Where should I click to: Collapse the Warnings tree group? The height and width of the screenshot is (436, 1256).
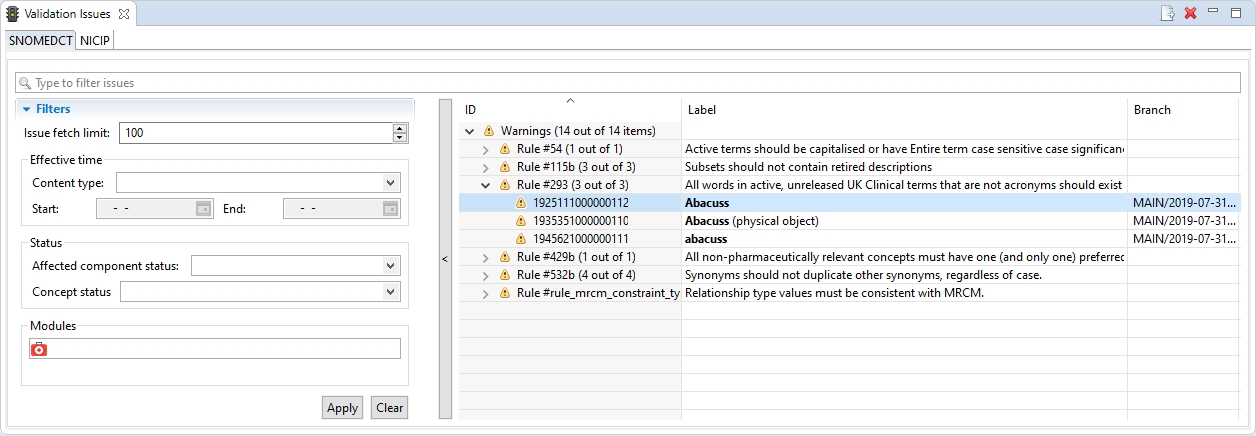tap(470, 131)
